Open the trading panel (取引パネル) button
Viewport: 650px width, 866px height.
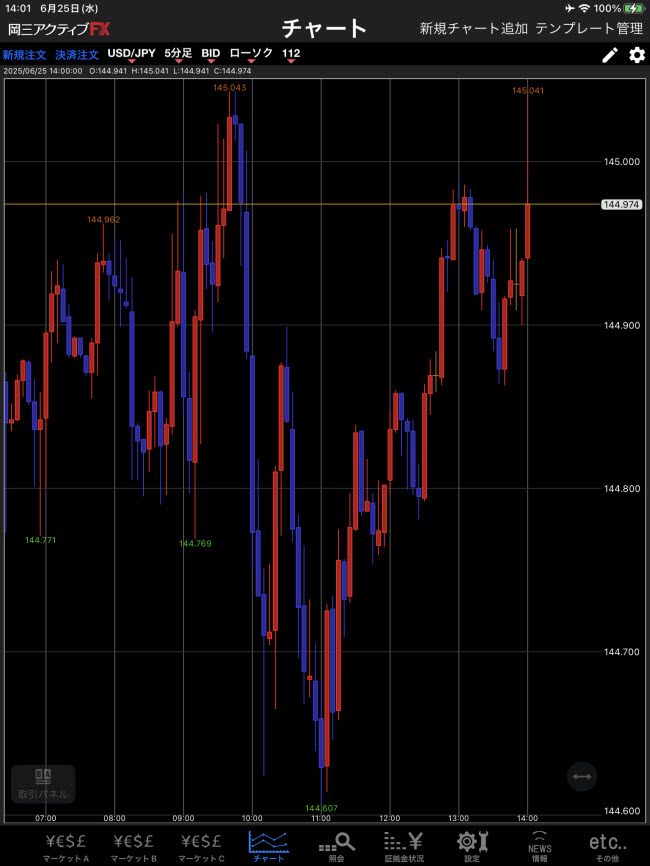[x=43, y=784]
